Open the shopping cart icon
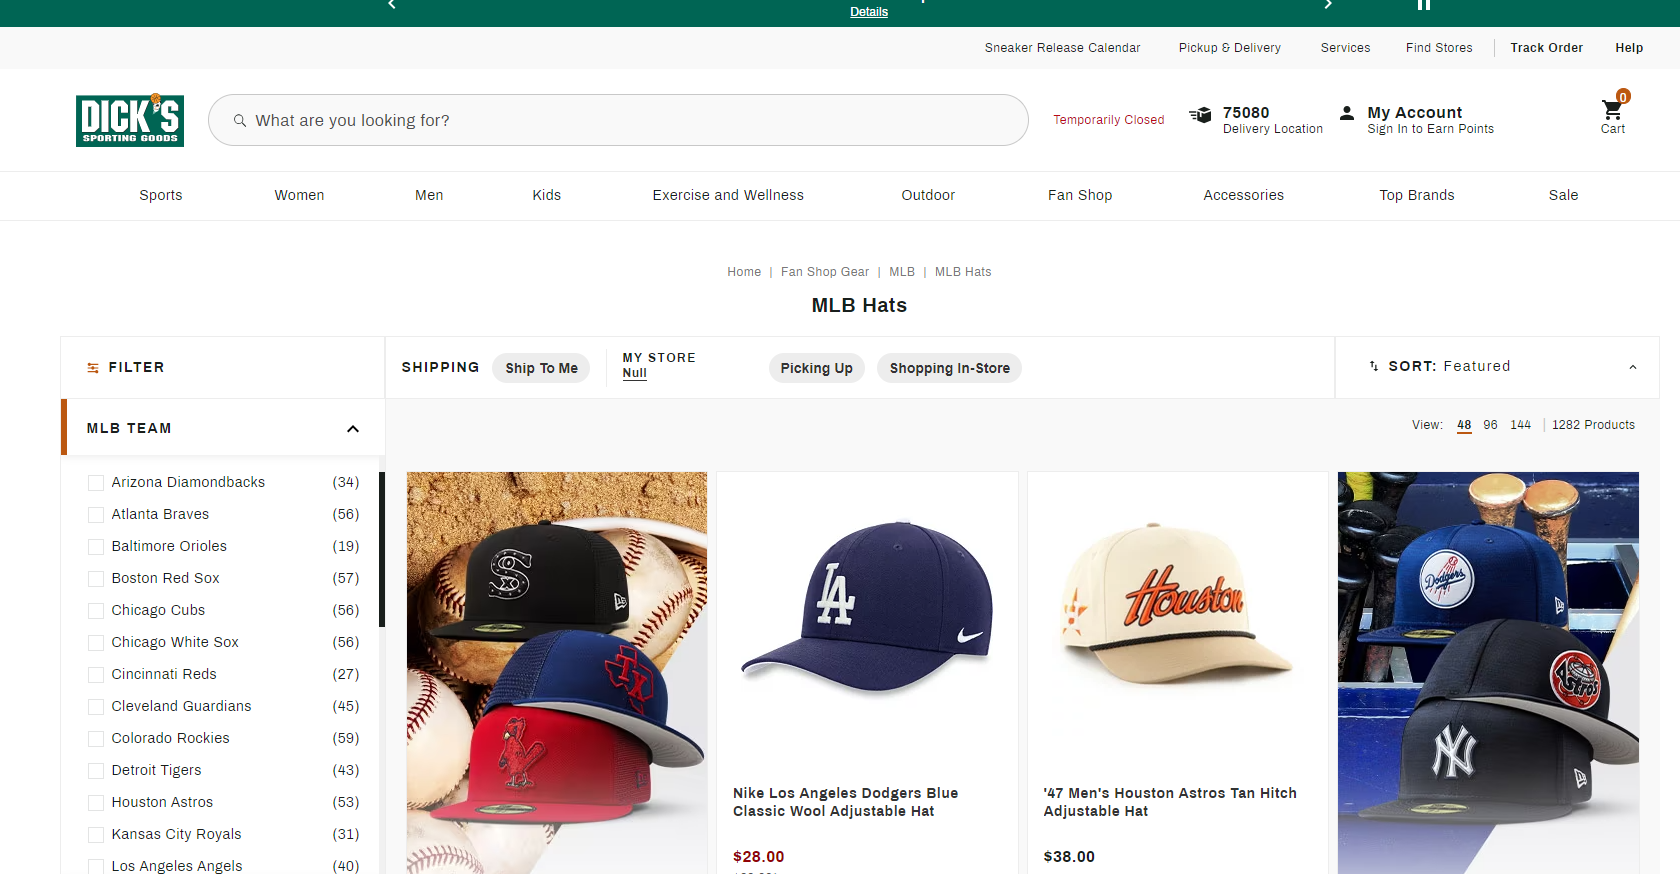This screenshot has height=874, width=1680. pyautogui.click(x=1612, y=111)
